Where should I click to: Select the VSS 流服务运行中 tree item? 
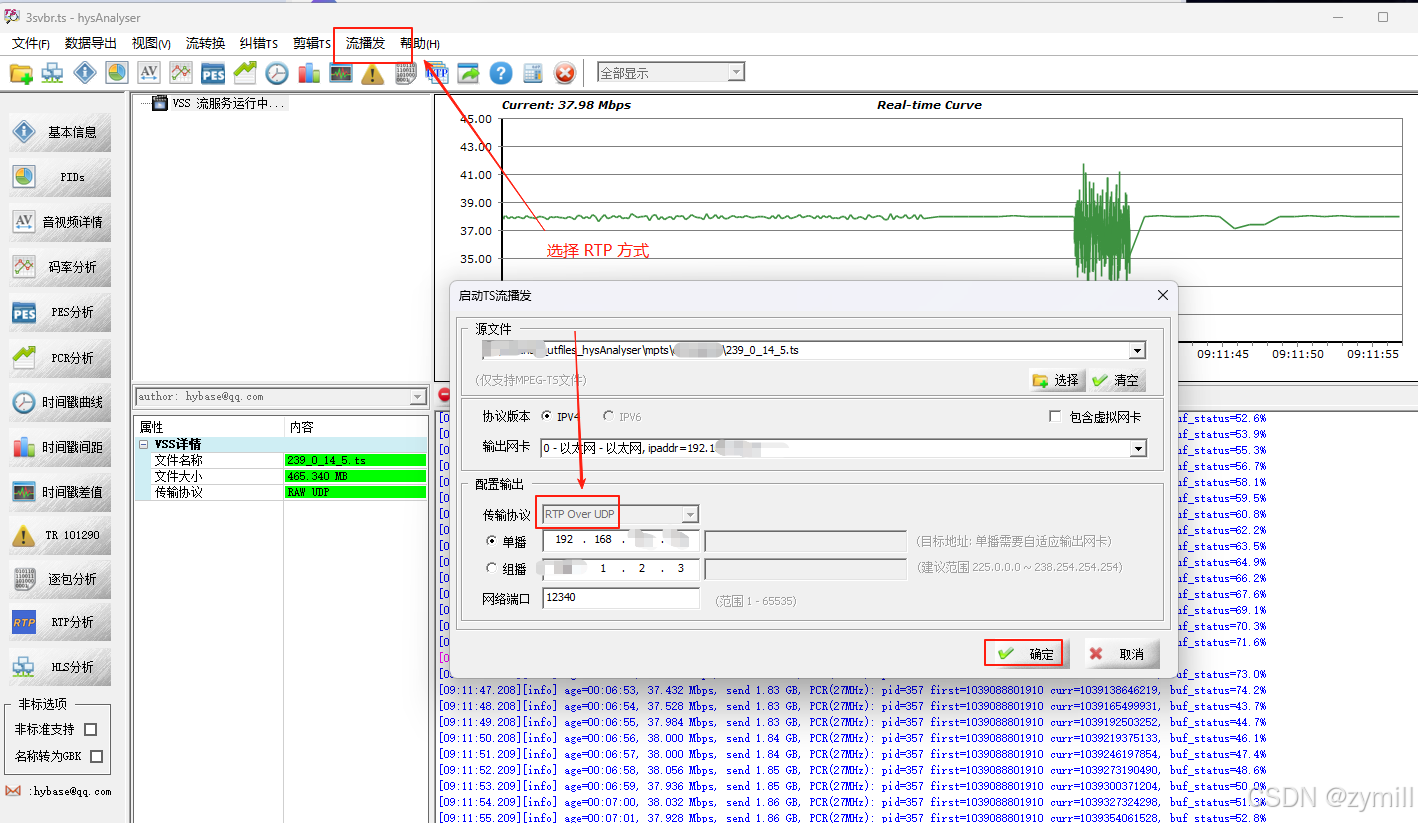[219, 103]
